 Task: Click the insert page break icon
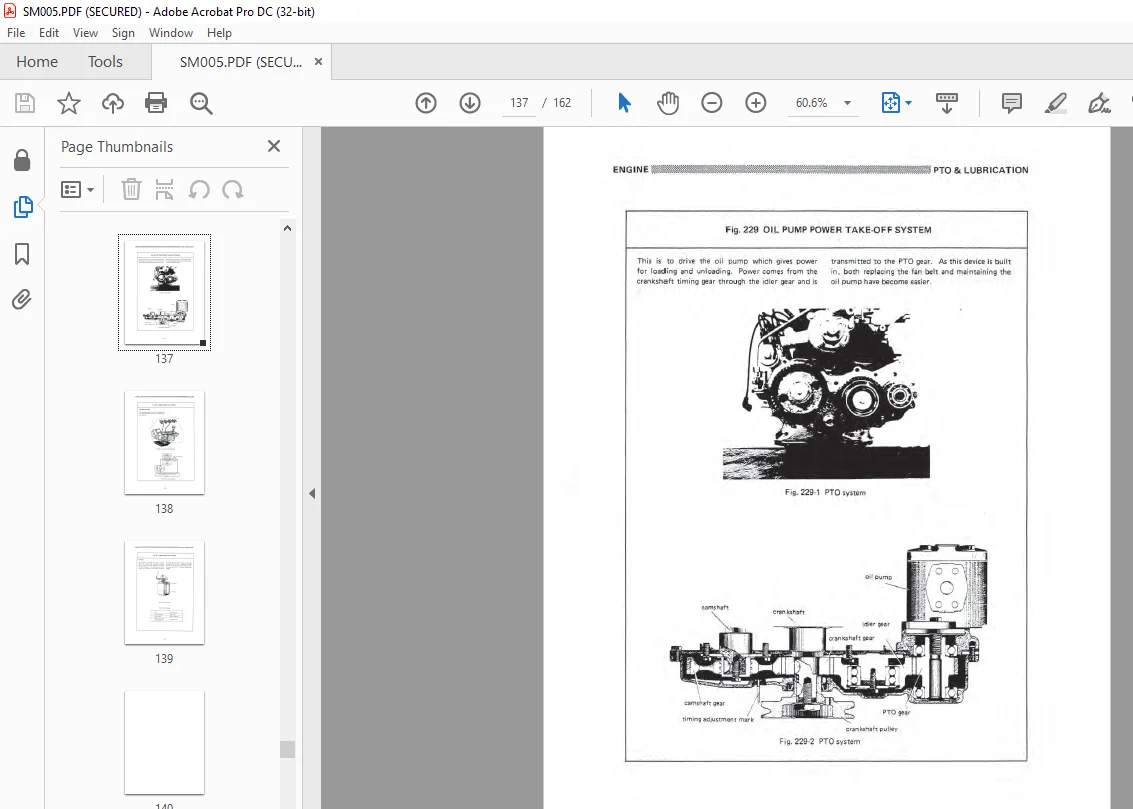165,190
